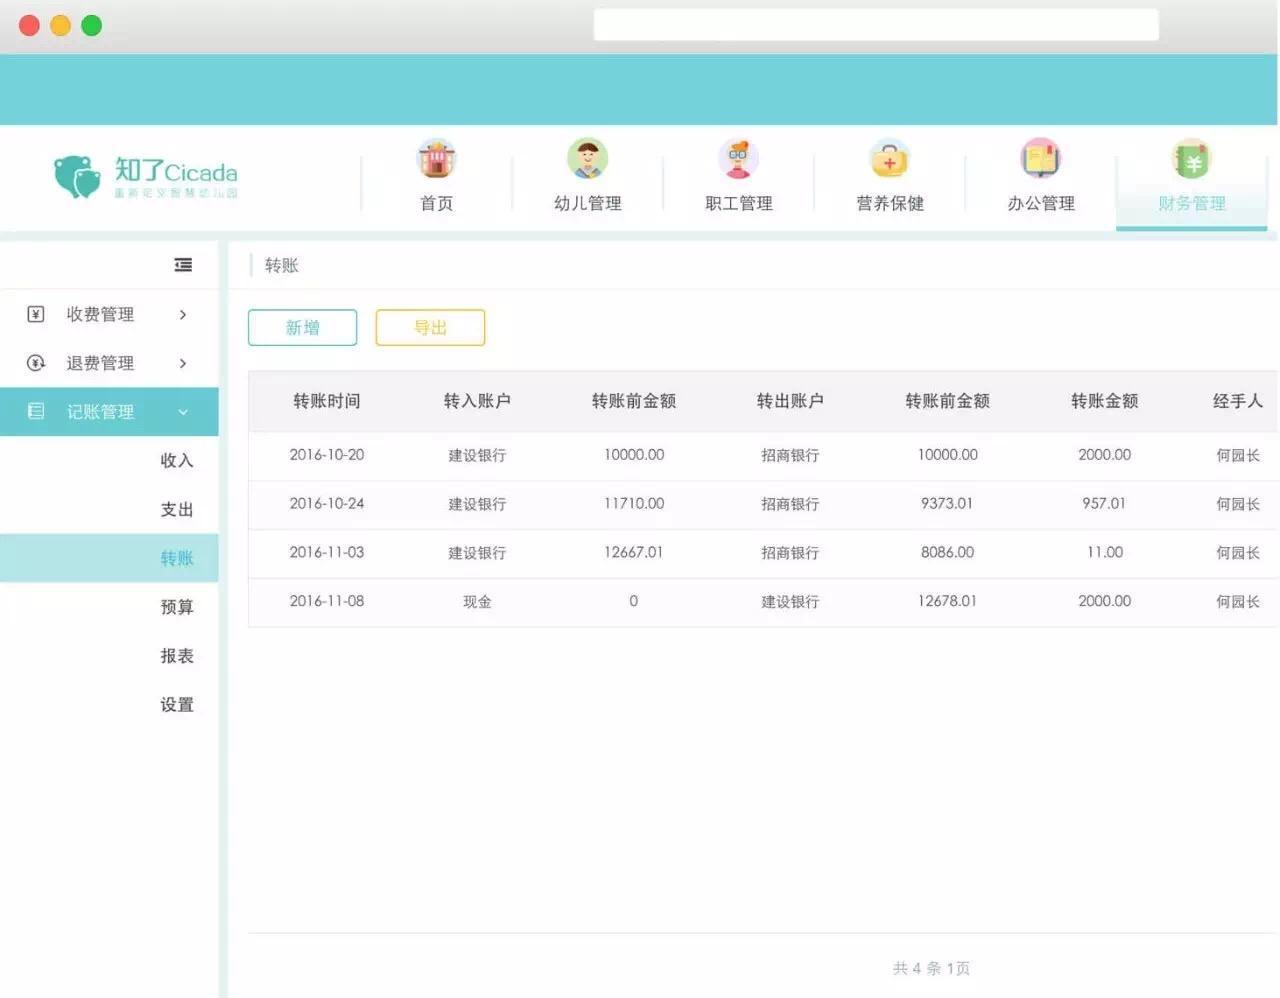Maximize the window with the green button
This screenshot has height=998, width=1280.
(x=92, y=26)
